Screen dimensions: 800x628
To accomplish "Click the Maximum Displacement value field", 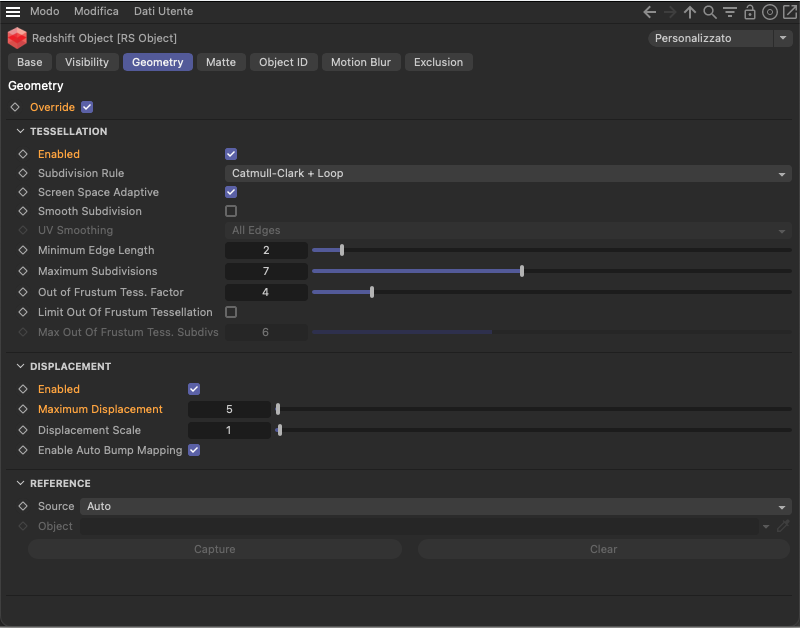I will click(x=229, y=409).
